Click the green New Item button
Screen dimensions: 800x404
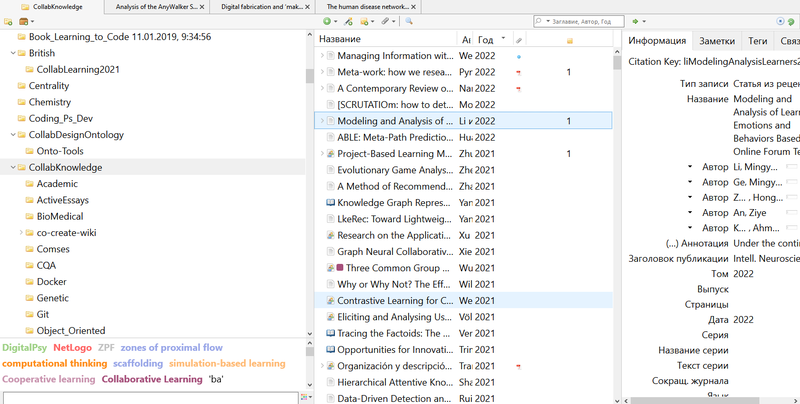coord(328,20)
